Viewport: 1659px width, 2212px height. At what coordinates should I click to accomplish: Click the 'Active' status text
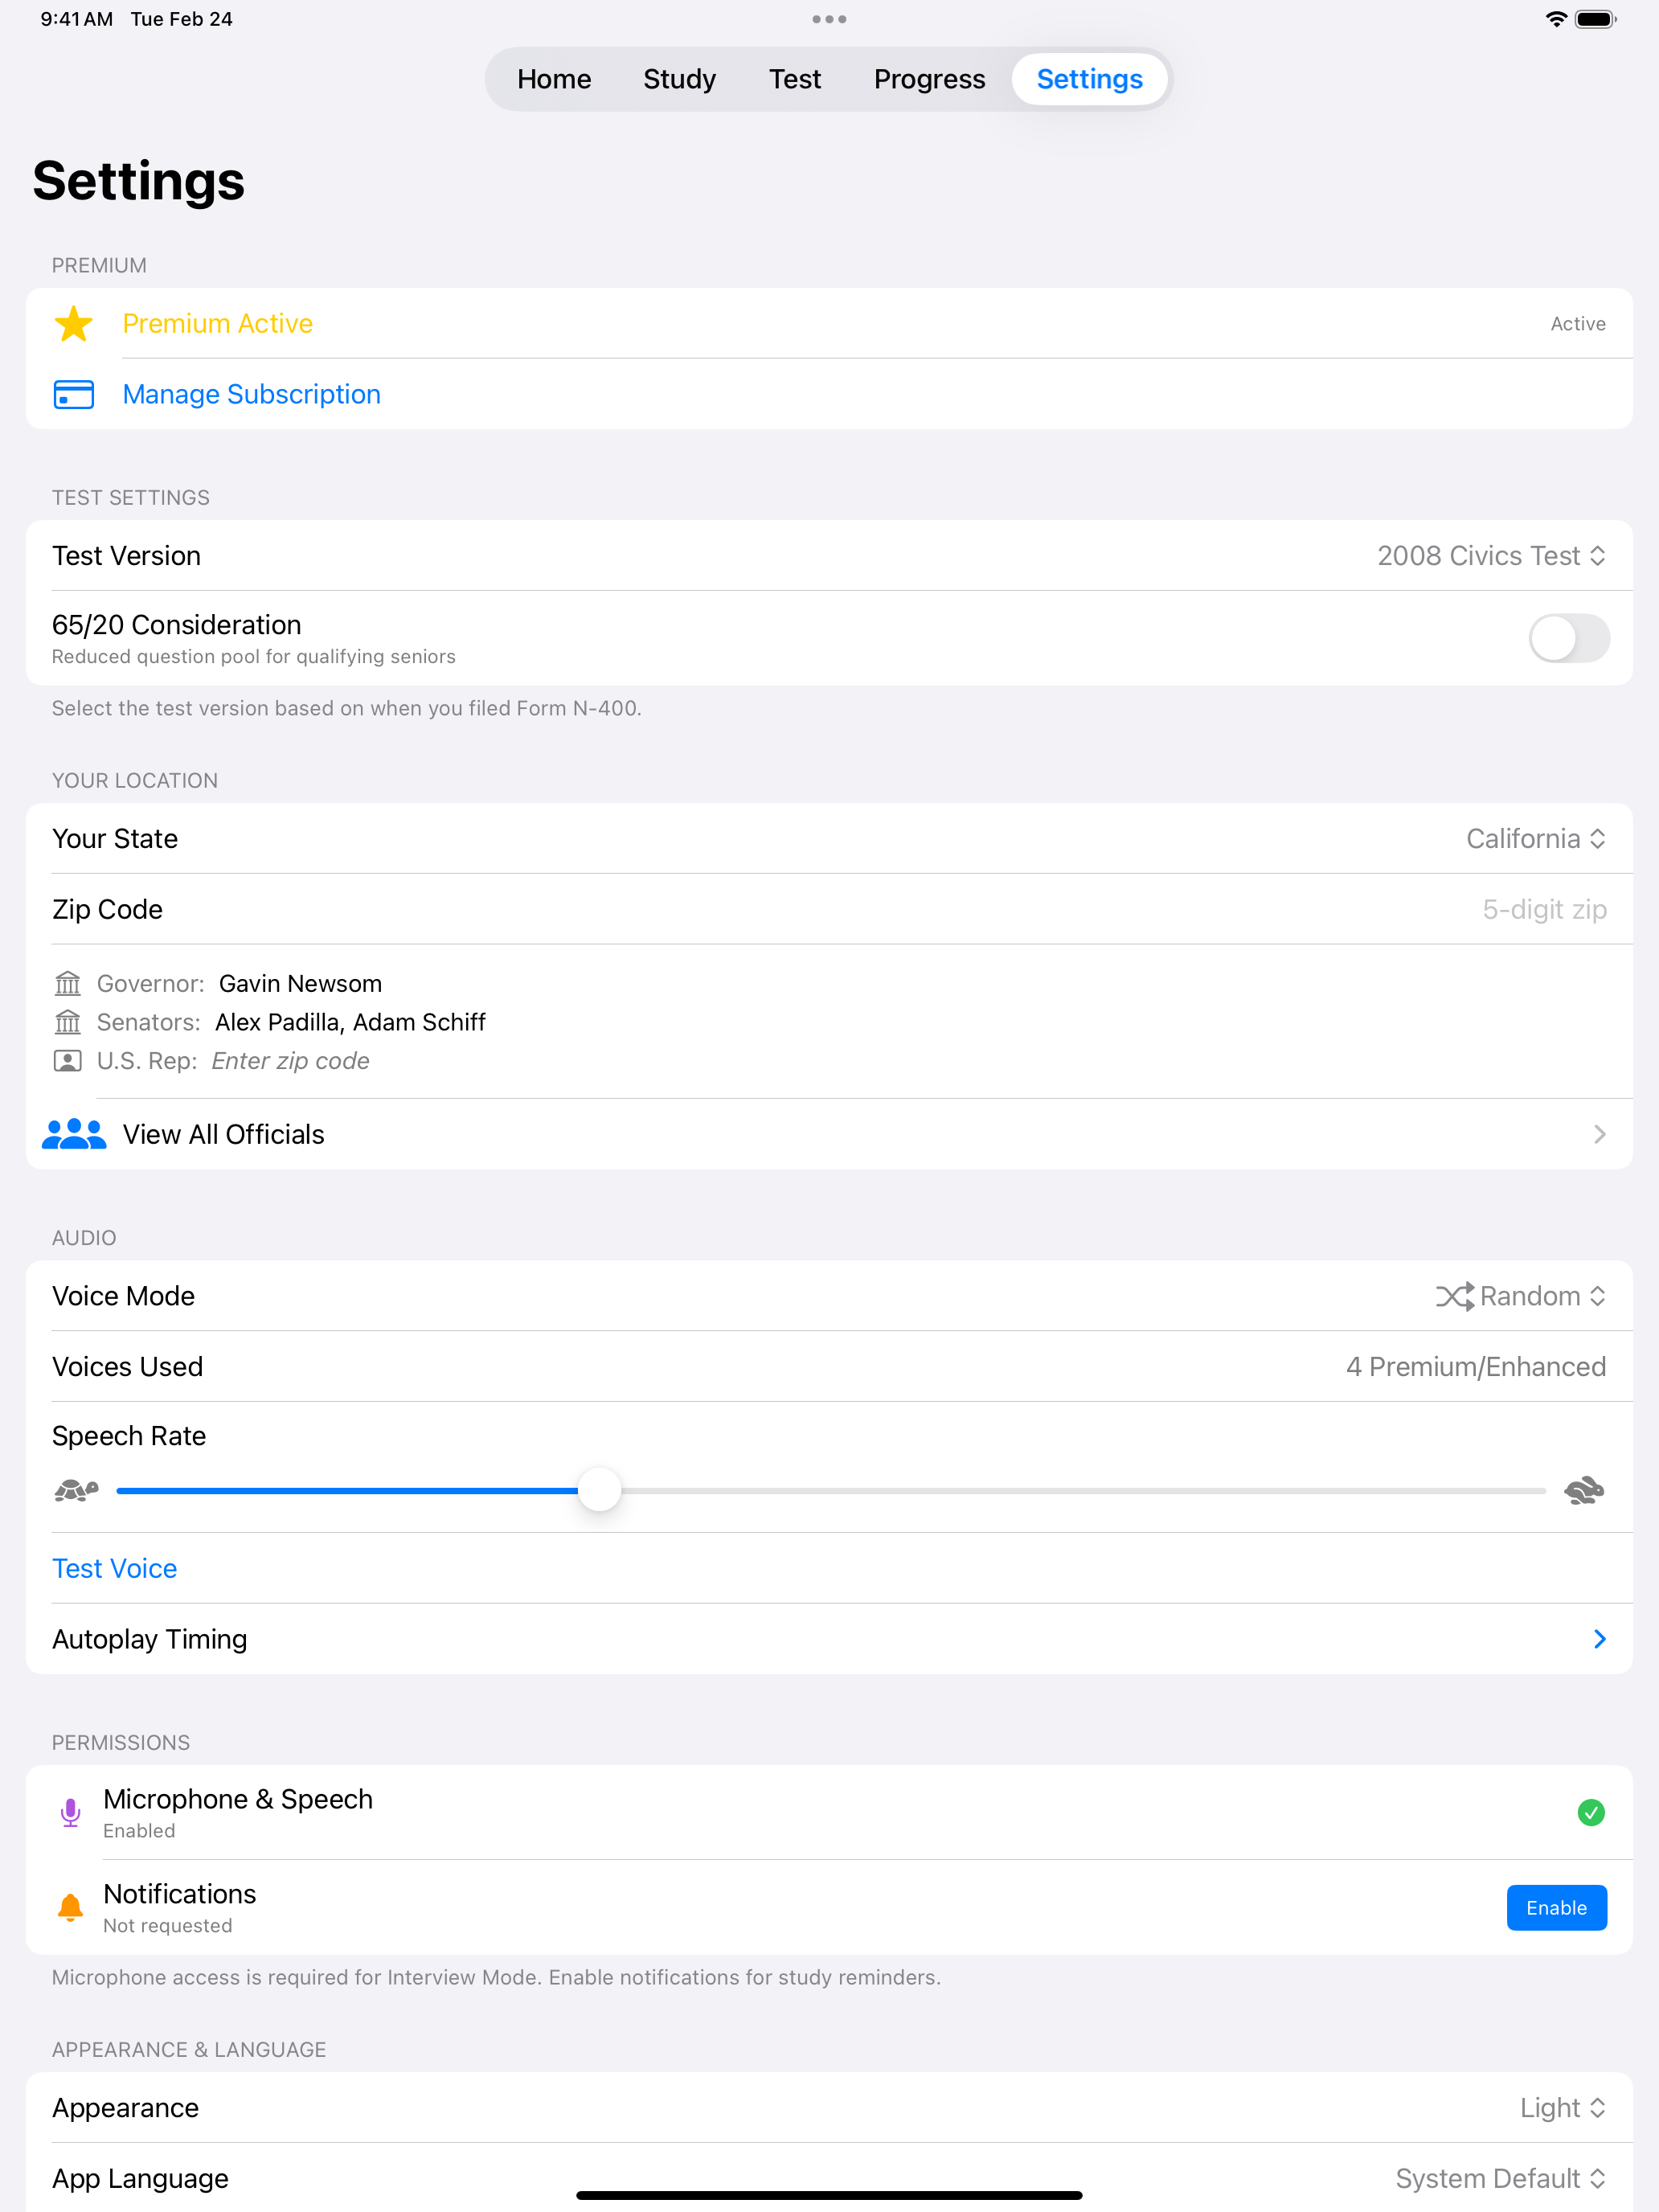(1578, 324)
